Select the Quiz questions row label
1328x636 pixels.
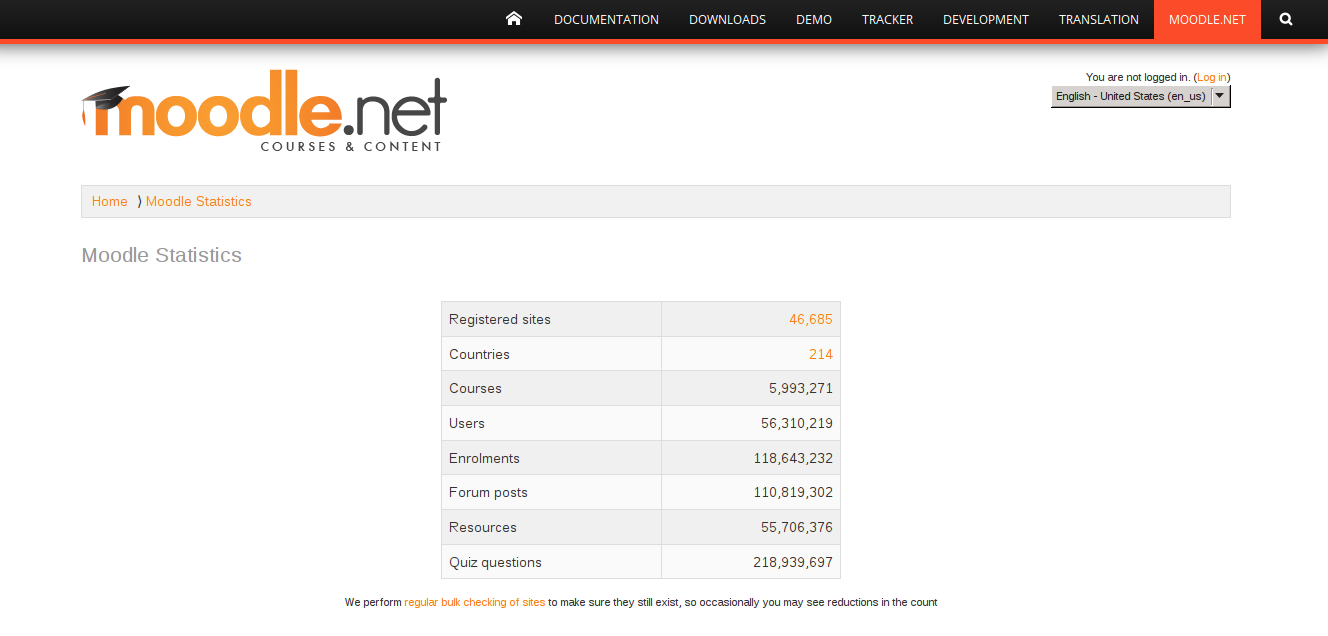click(x=495, y=562)
